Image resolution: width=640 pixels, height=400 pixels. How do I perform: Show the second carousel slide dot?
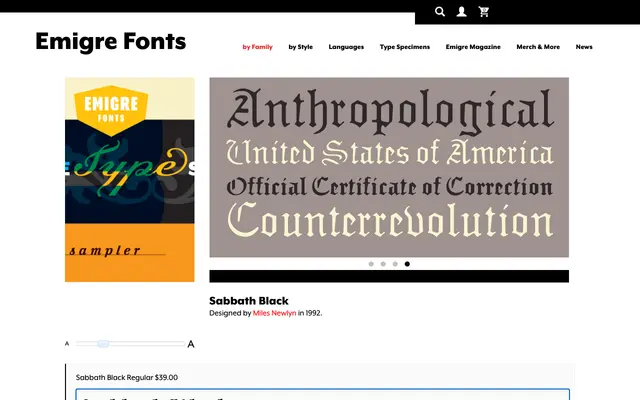383,264
